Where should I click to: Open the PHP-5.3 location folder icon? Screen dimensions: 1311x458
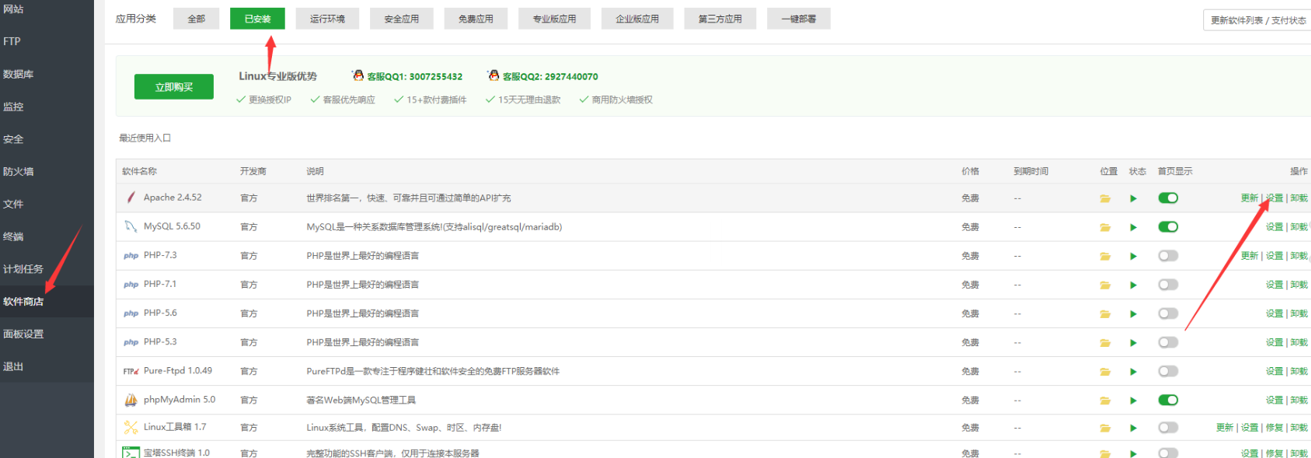[x=1105, y=342]
